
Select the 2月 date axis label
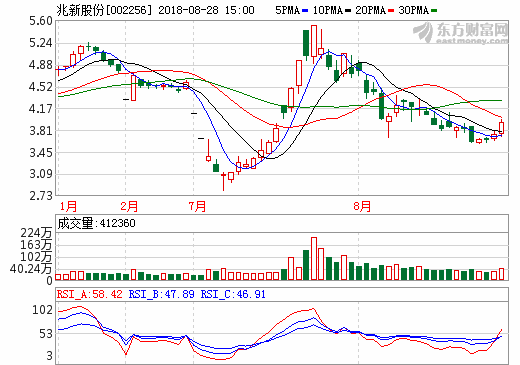pos(129,206)
